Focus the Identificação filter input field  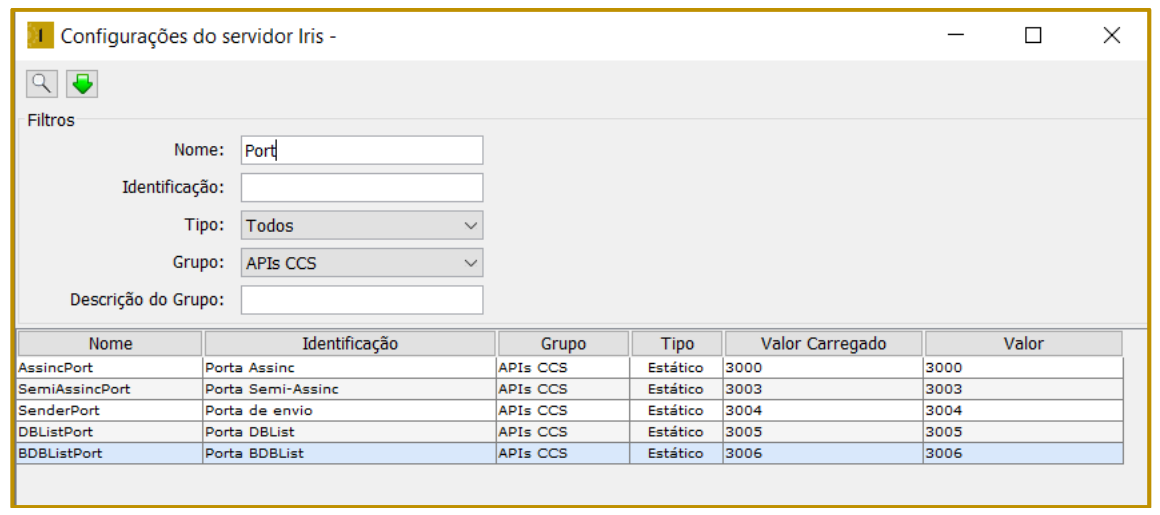[361, 188]
